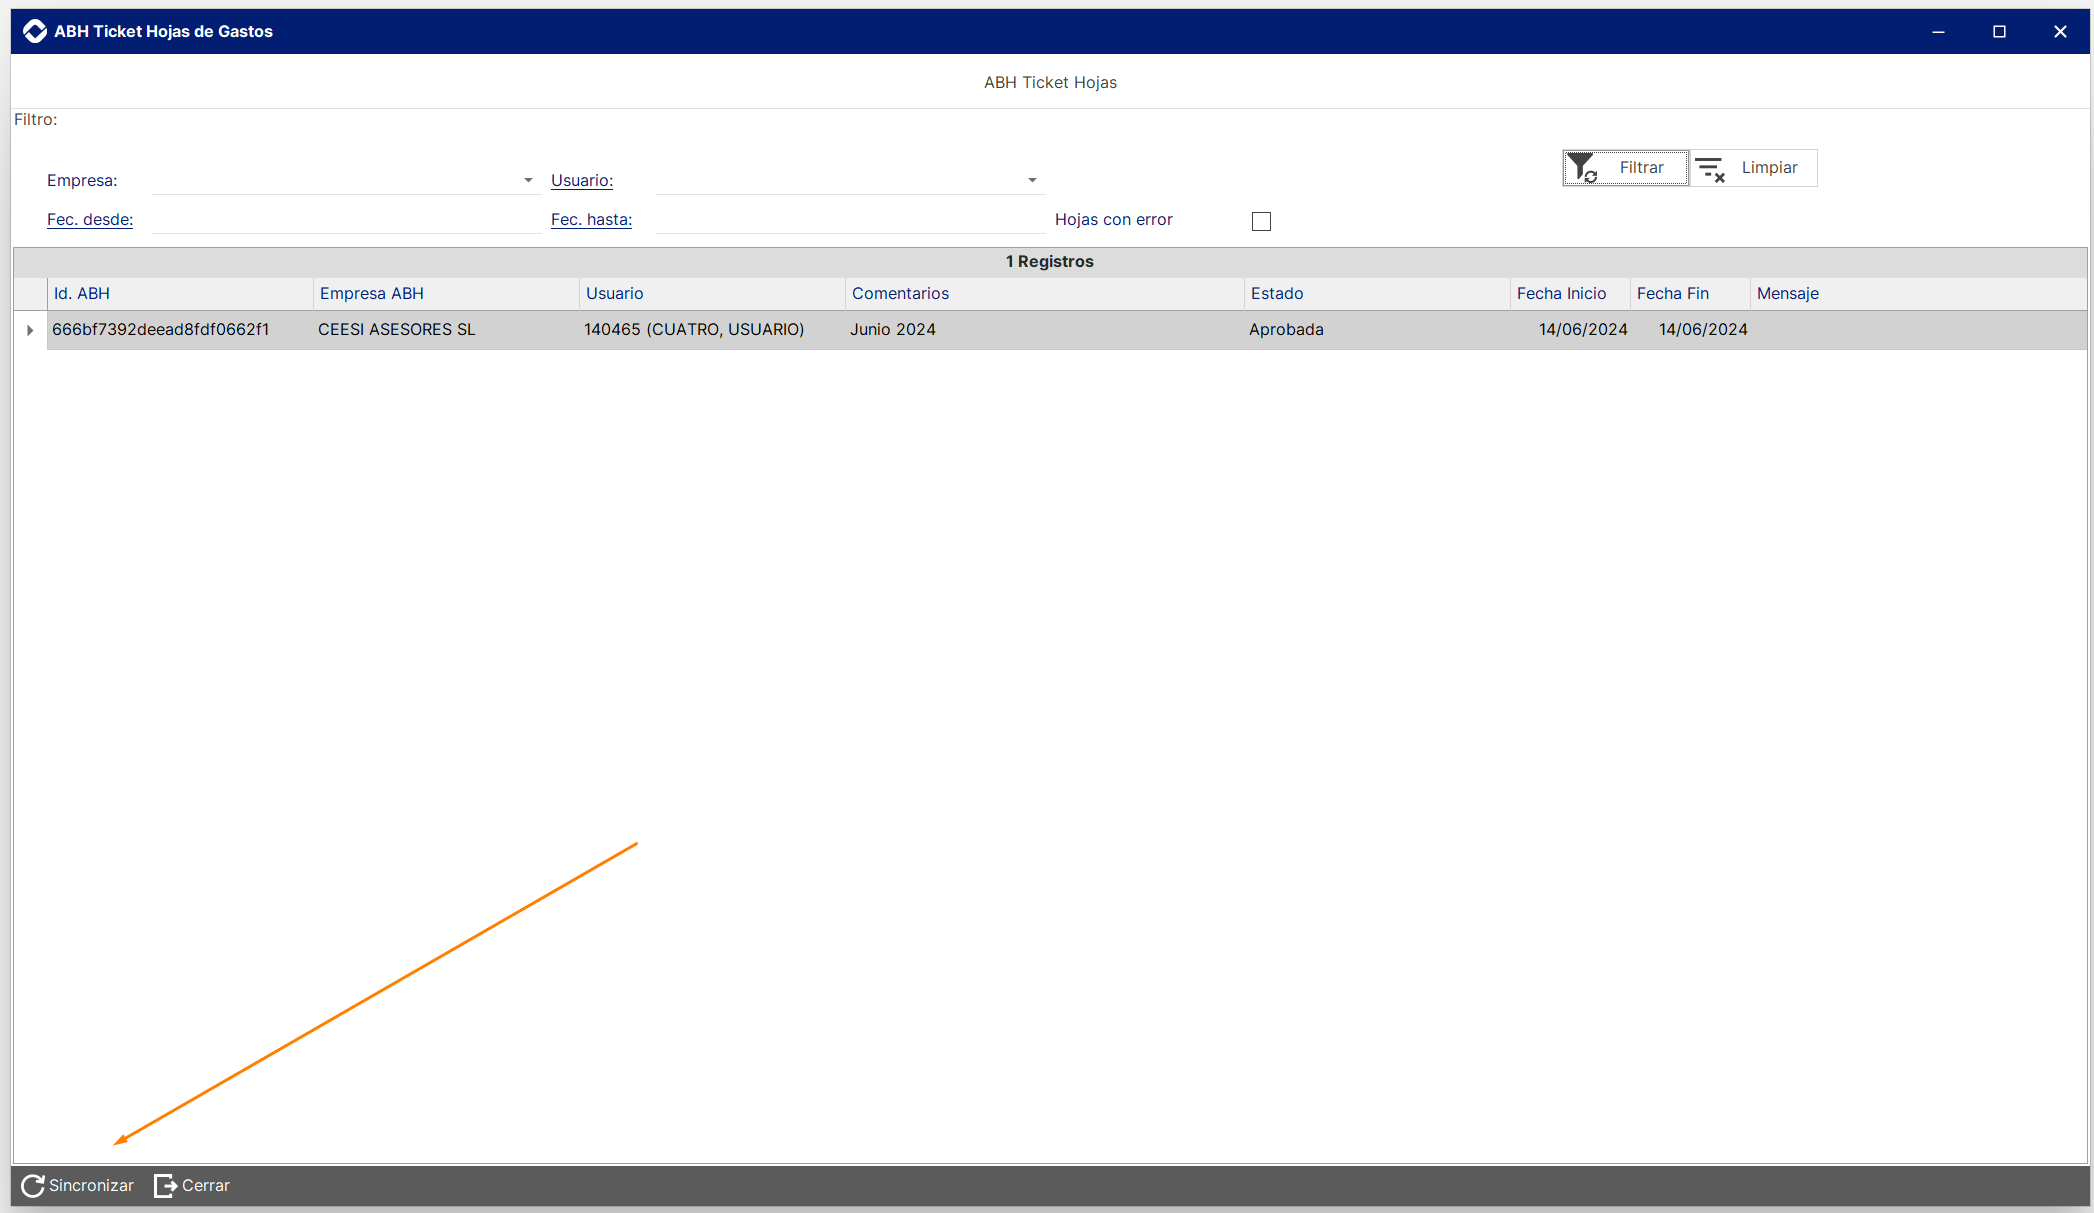Image resolution: width=2094 pixels, height=1213 pixels.
Task: Click the Limpiar clear-filter icon
Action: (x=1710, y=169)
